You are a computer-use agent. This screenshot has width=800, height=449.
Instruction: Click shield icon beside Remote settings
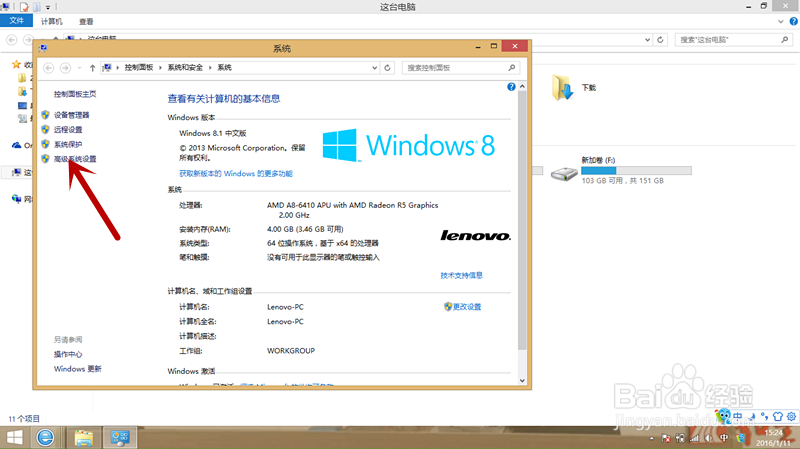point(45,130)
